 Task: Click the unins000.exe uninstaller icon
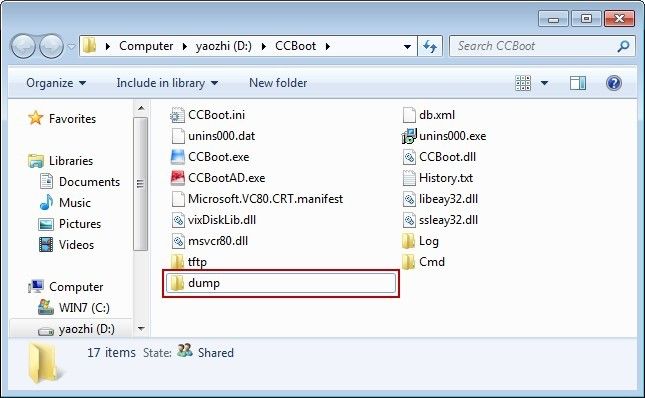409,136
